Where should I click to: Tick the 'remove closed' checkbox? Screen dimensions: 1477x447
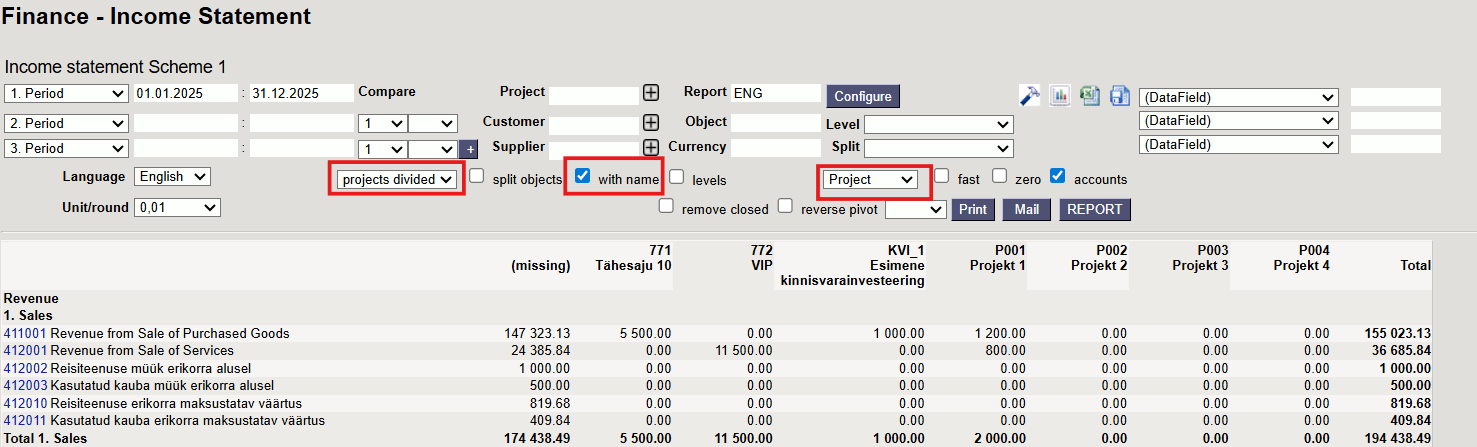click(x=666, y=207)
